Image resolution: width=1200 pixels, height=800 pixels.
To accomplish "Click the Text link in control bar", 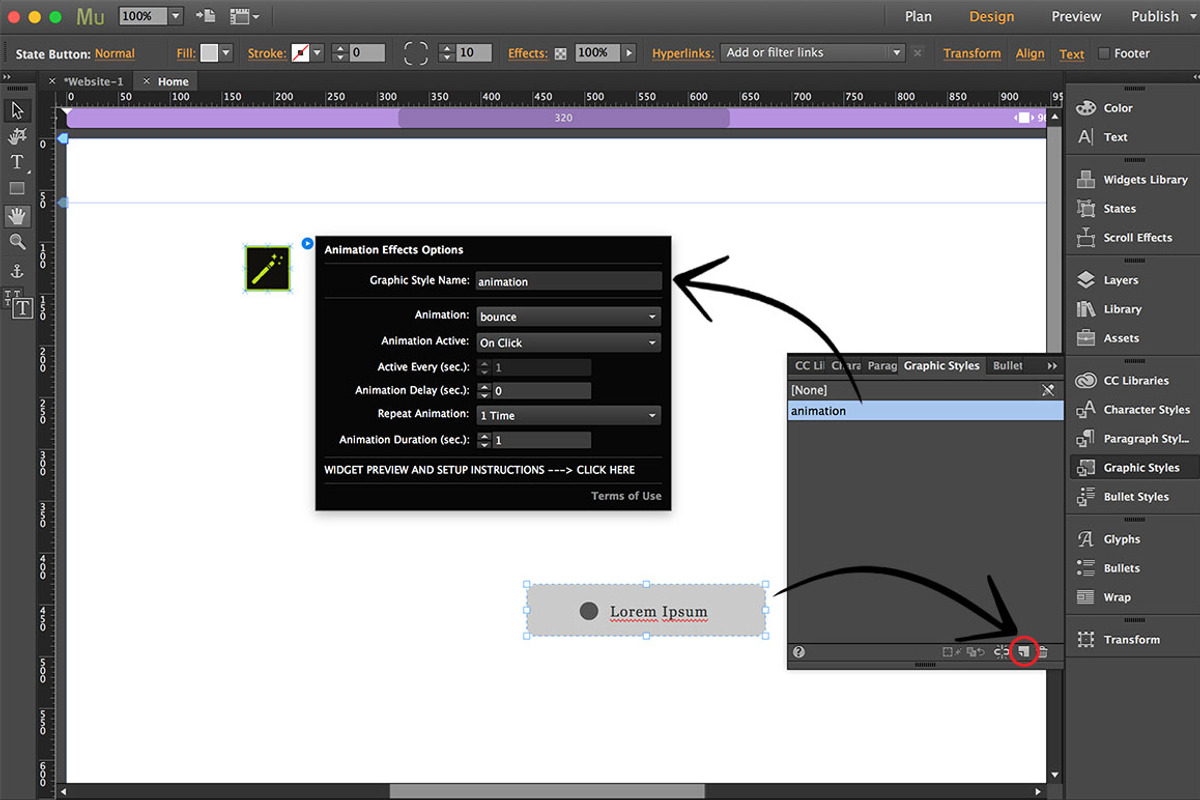I will [1072, 54].
